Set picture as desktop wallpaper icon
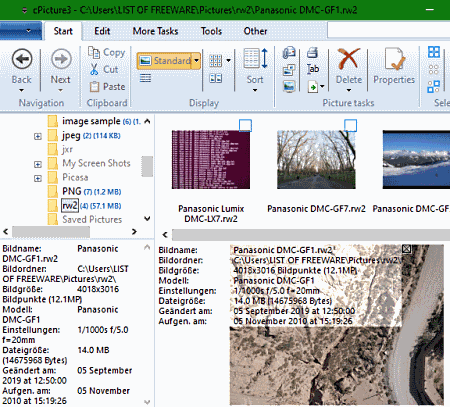 289,87
